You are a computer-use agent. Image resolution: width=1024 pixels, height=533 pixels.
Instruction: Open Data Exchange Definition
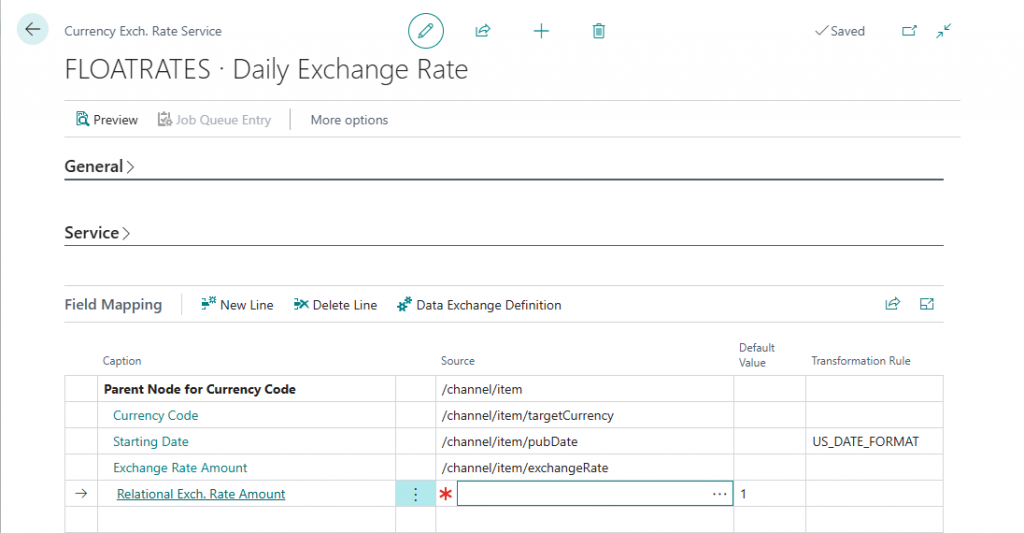[479, 305]
